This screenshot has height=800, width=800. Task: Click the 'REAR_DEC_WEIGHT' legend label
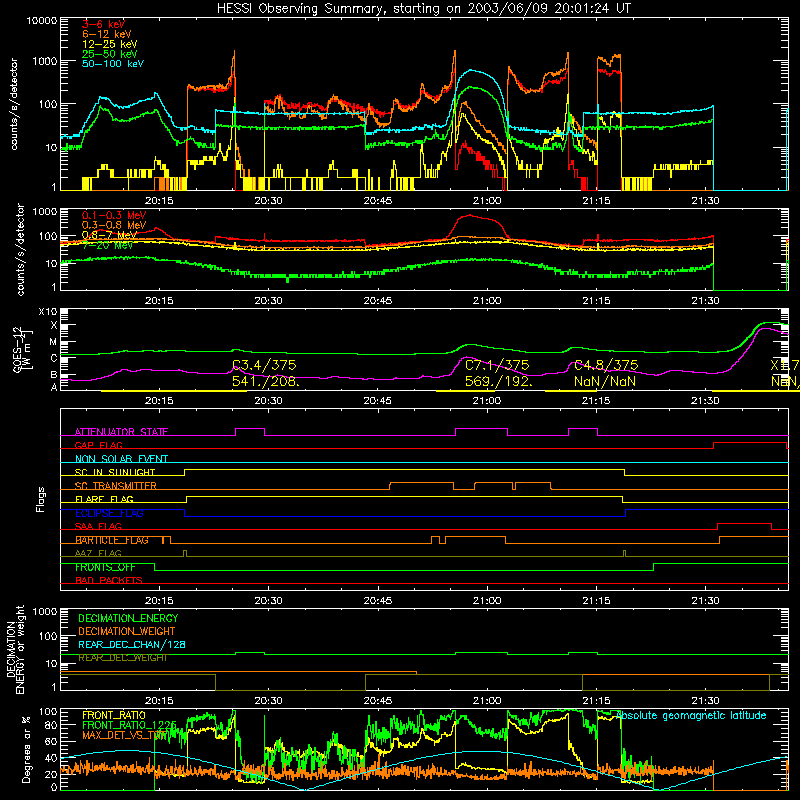point(122,658)
